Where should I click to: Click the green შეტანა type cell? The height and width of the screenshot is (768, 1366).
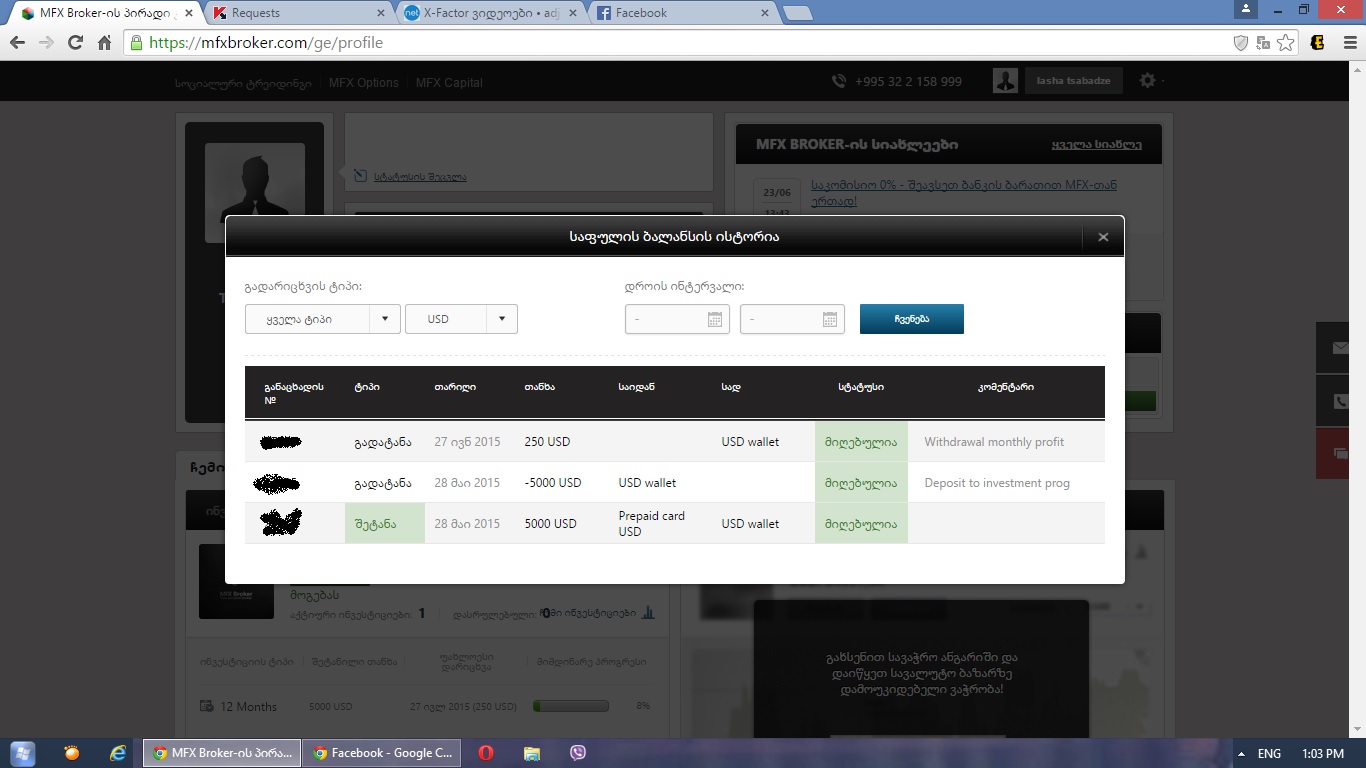(385, 524)
